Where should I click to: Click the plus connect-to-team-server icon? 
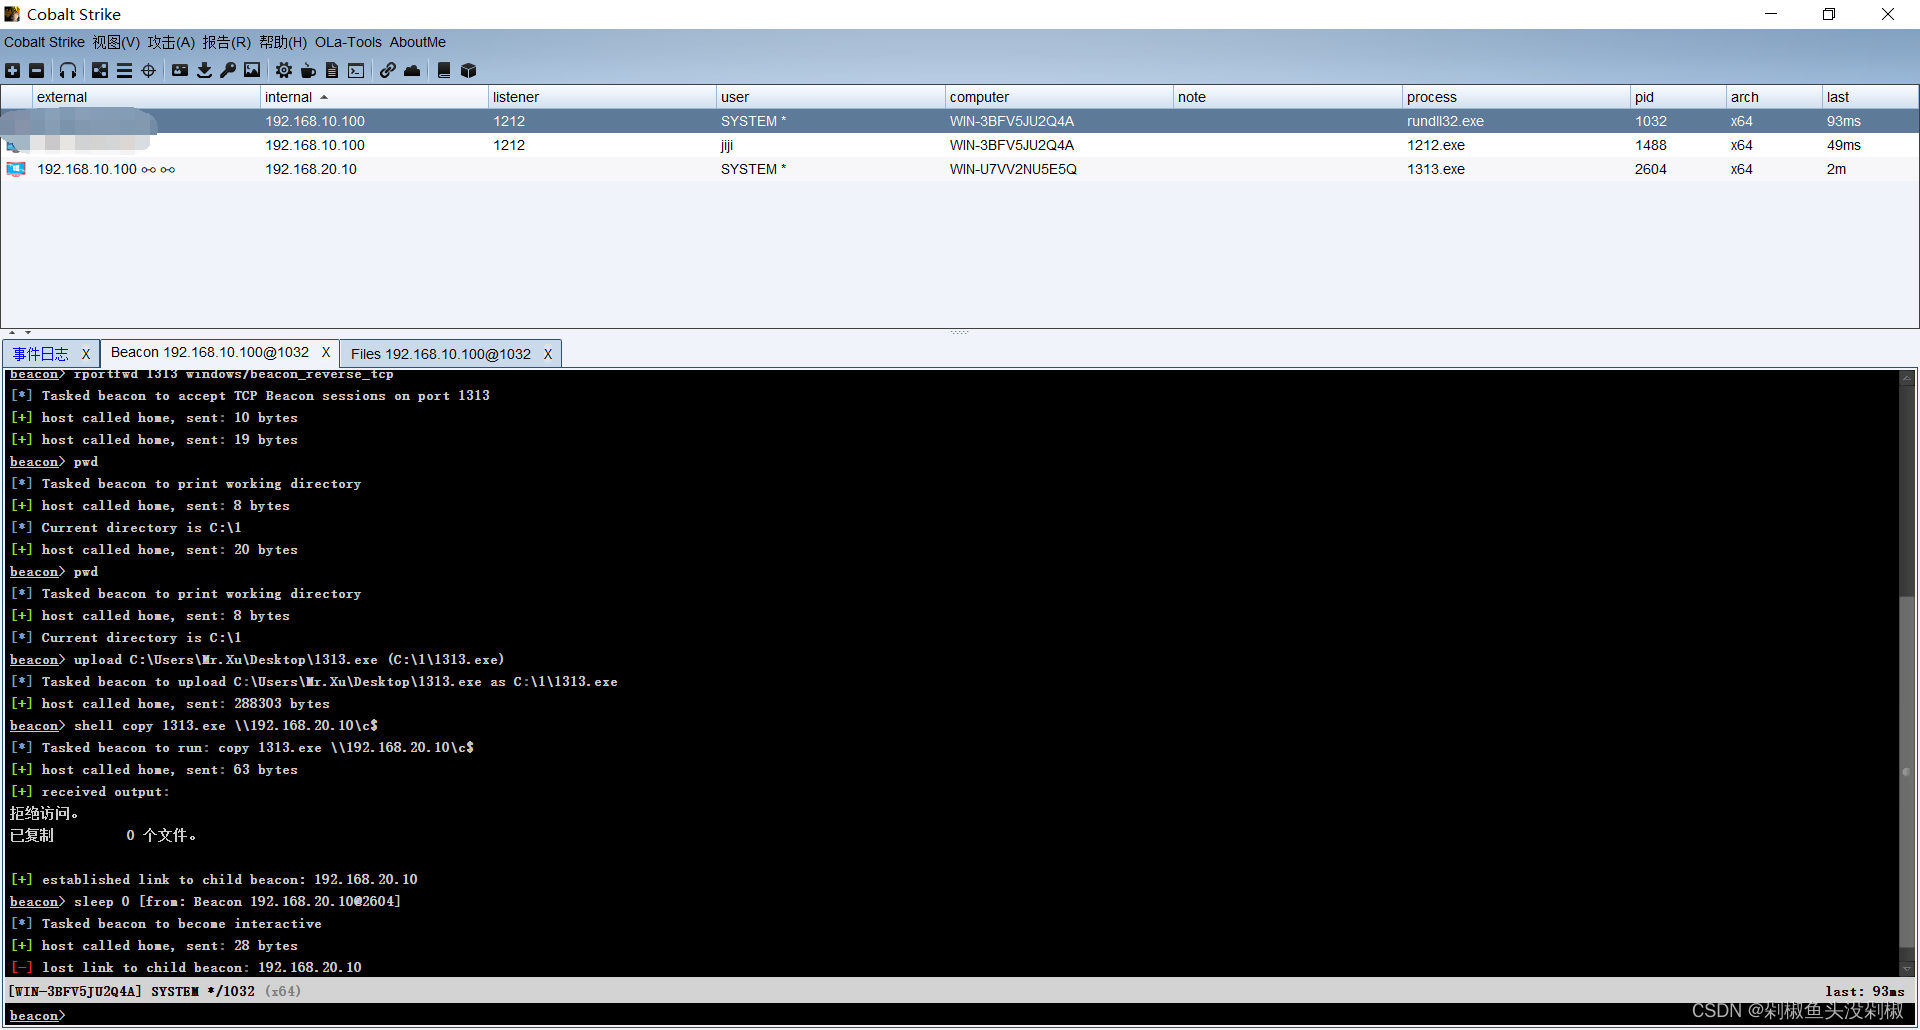pos(12,70)
